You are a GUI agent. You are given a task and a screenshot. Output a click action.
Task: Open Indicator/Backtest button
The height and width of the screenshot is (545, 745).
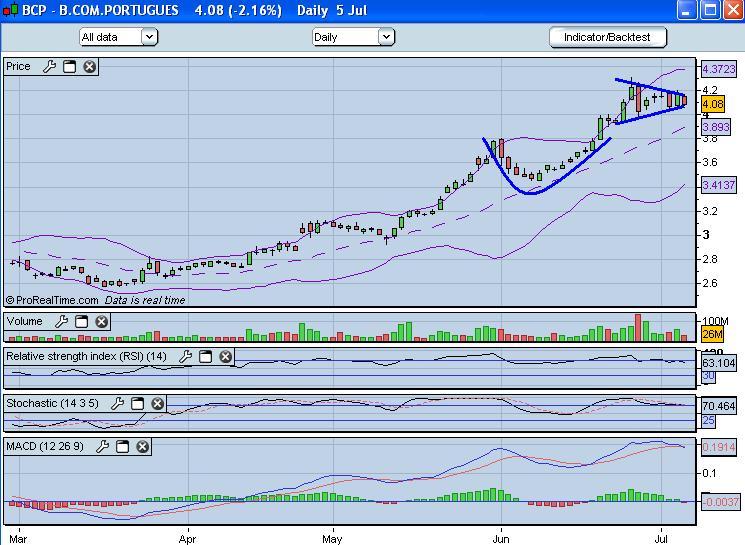click(608, 37)
